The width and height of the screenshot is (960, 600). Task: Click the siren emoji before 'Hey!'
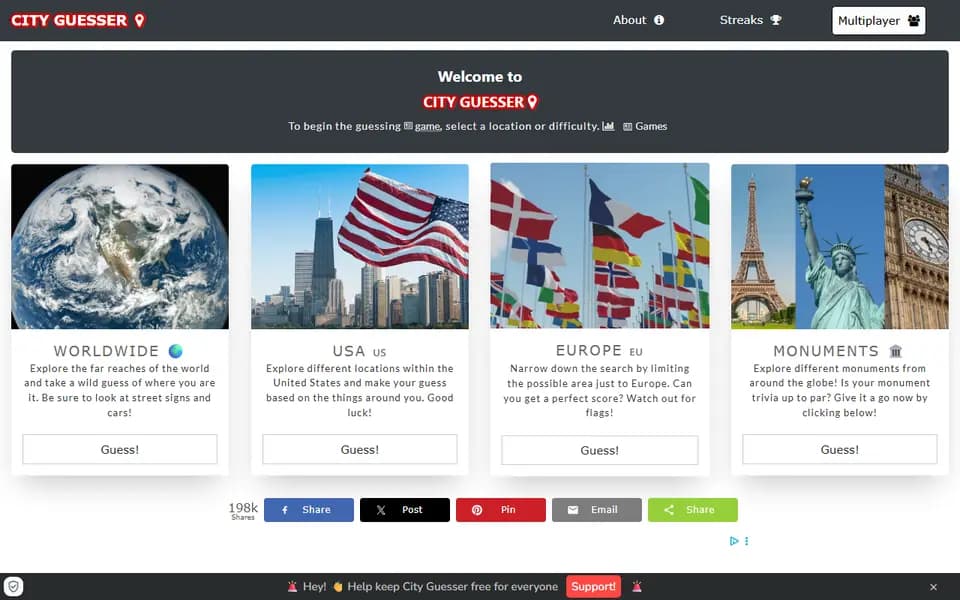tap(293, 587)
